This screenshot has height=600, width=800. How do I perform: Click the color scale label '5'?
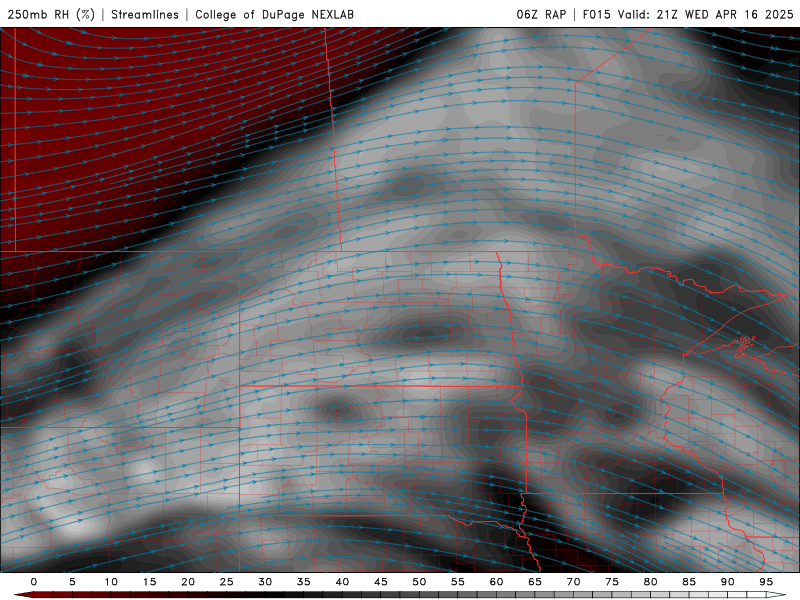tap(72, 582)
